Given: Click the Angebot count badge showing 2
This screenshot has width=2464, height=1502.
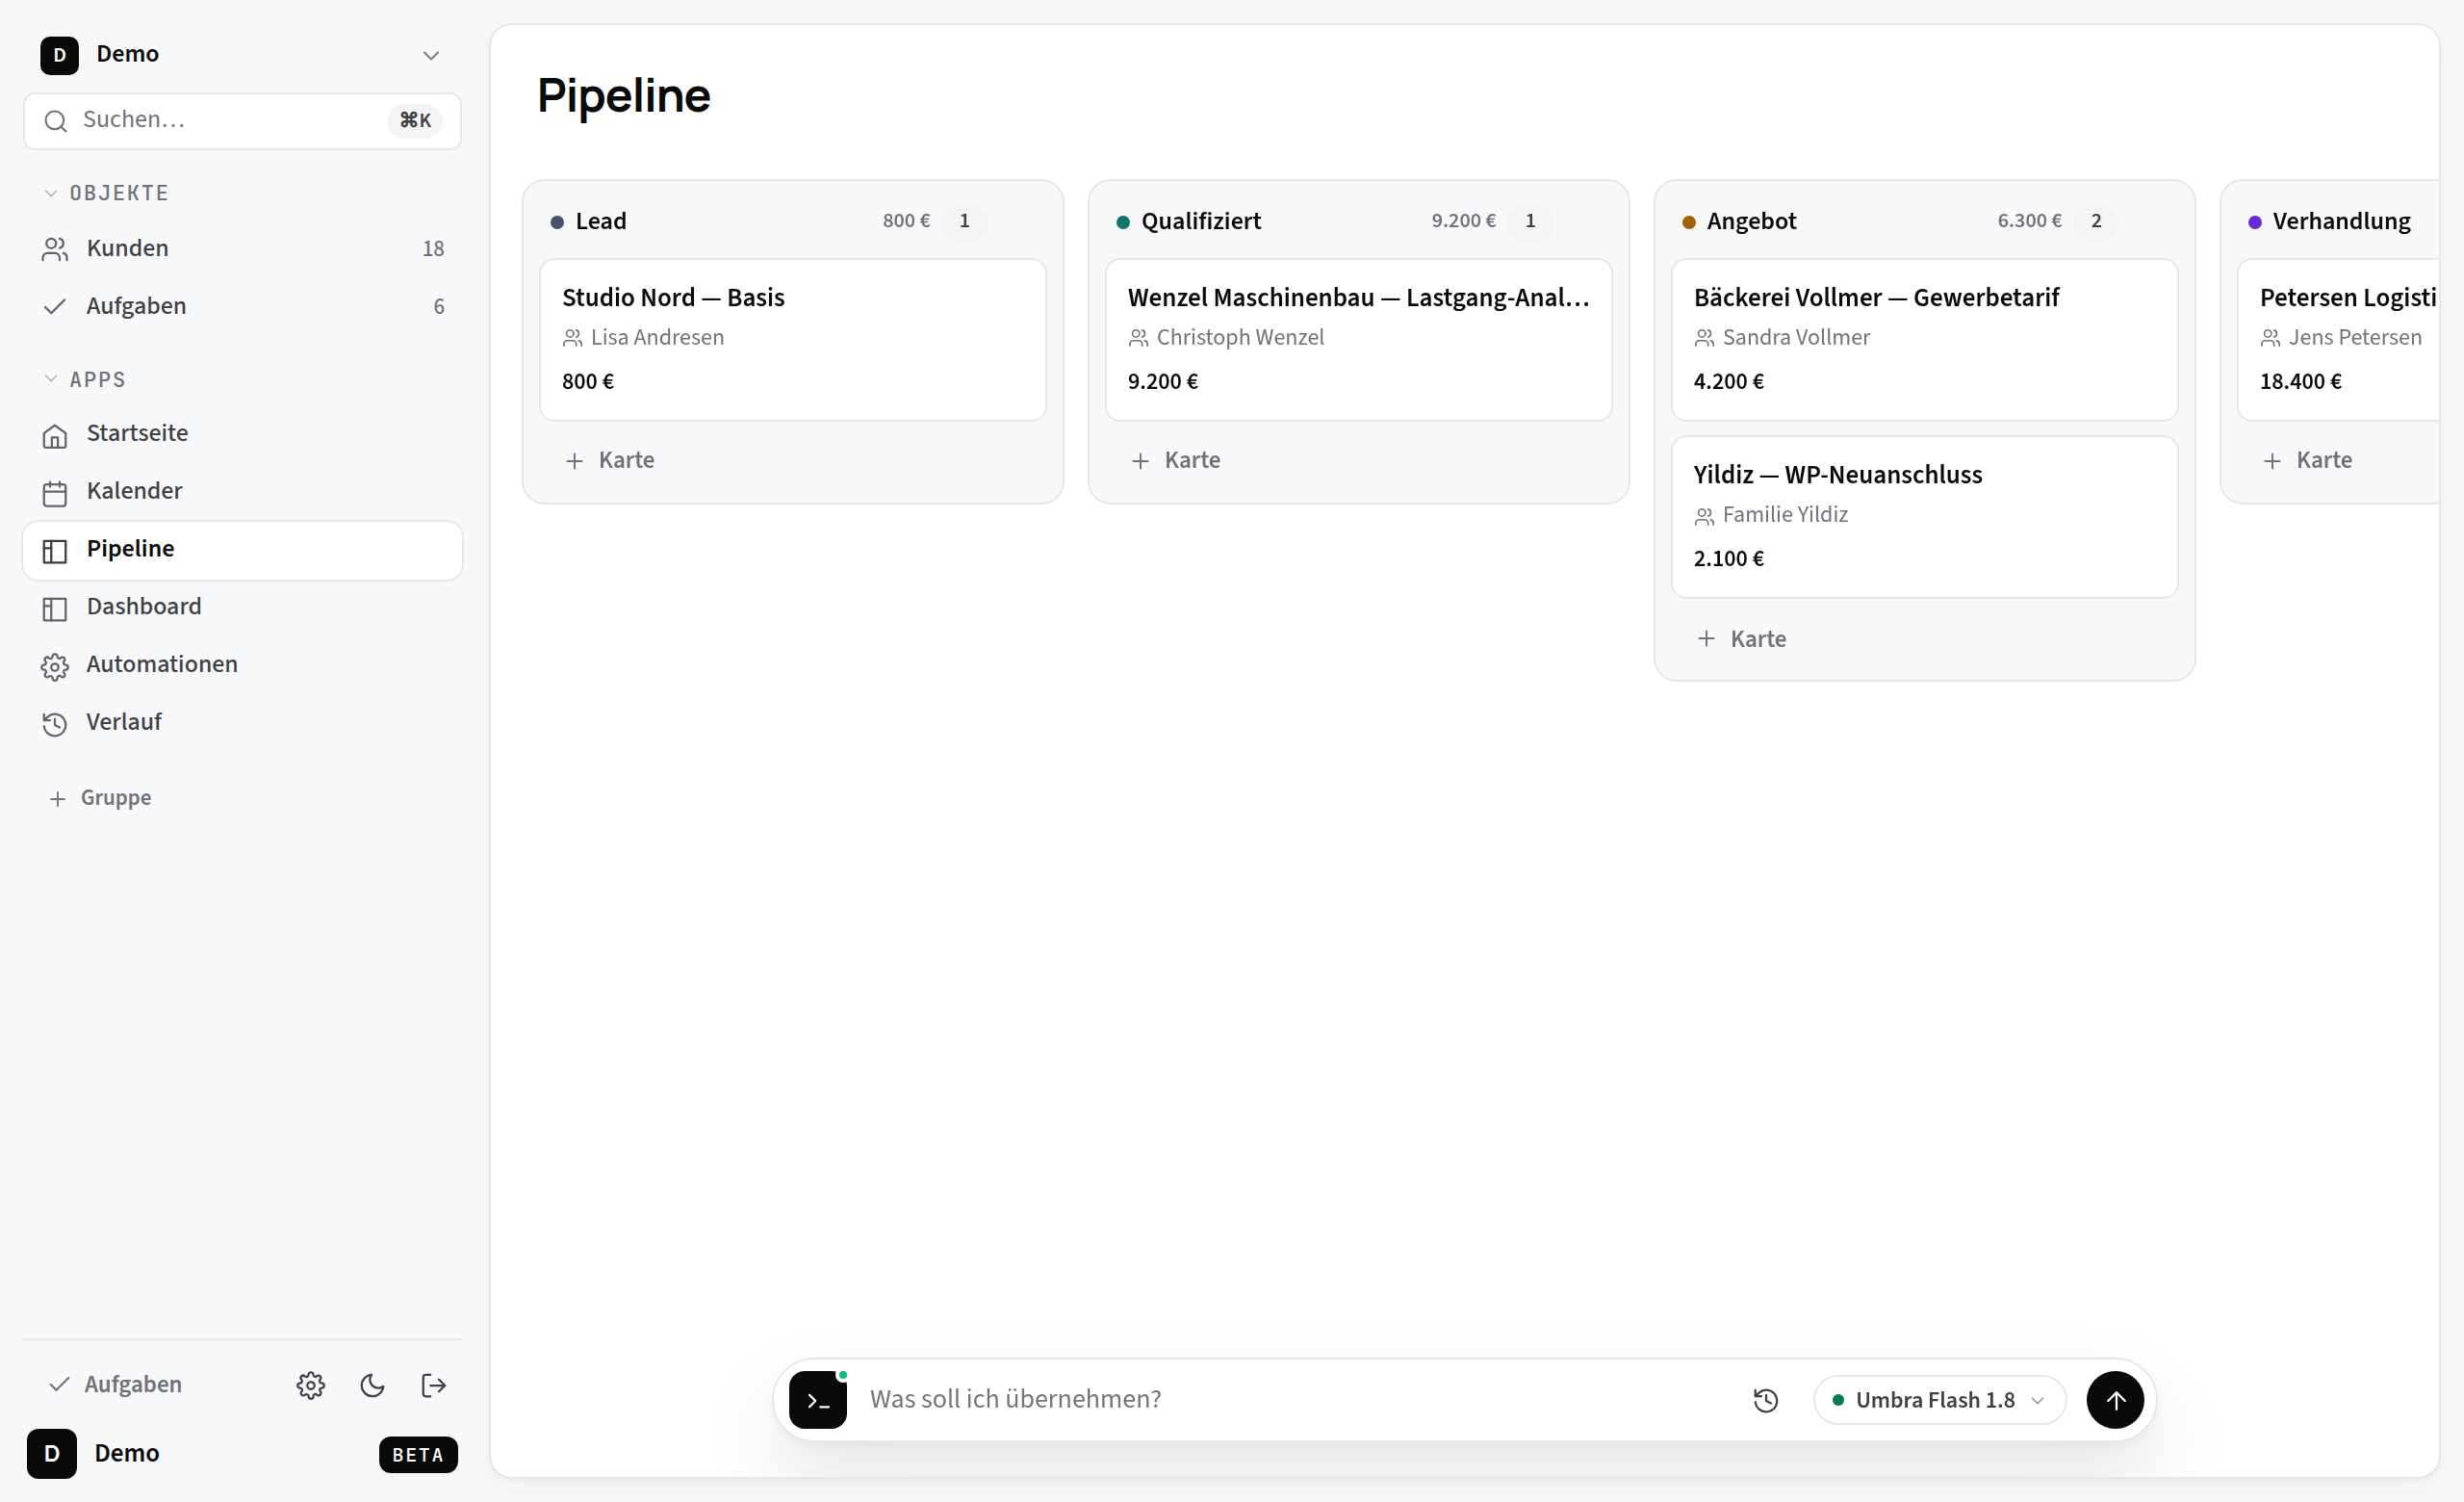Looking at the screenshot, I should click(x=2096, y=221).
